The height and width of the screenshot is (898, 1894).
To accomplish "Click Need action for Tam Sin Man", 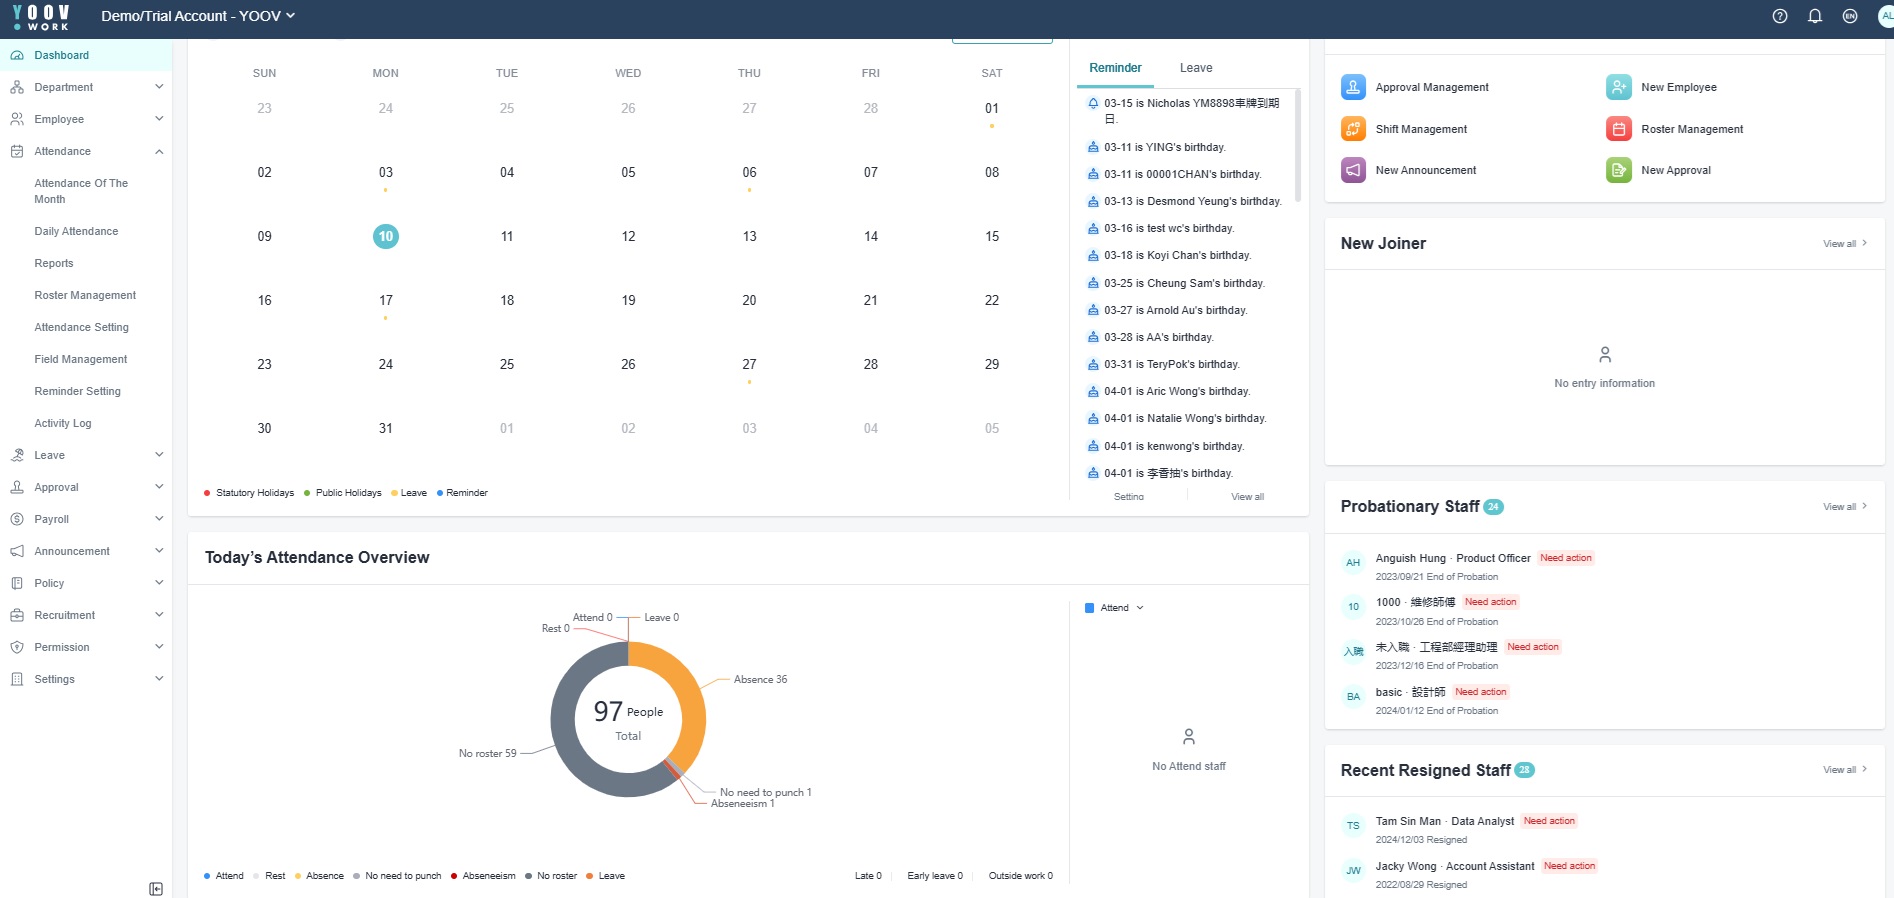I will click(x=1549, y=821).
